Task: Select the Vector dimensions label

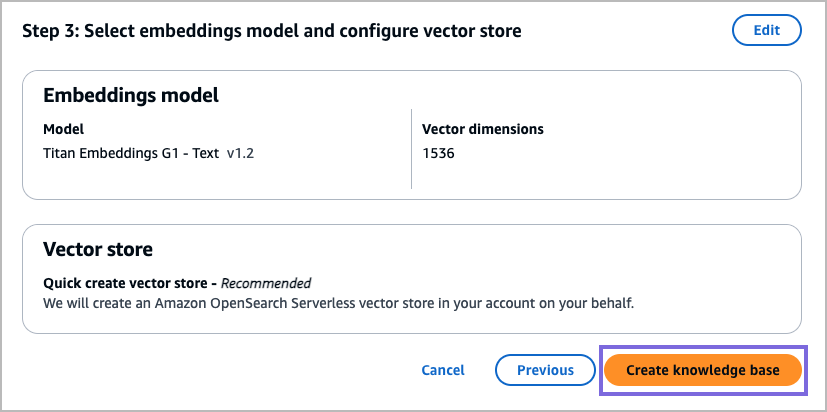Action: 483,129
